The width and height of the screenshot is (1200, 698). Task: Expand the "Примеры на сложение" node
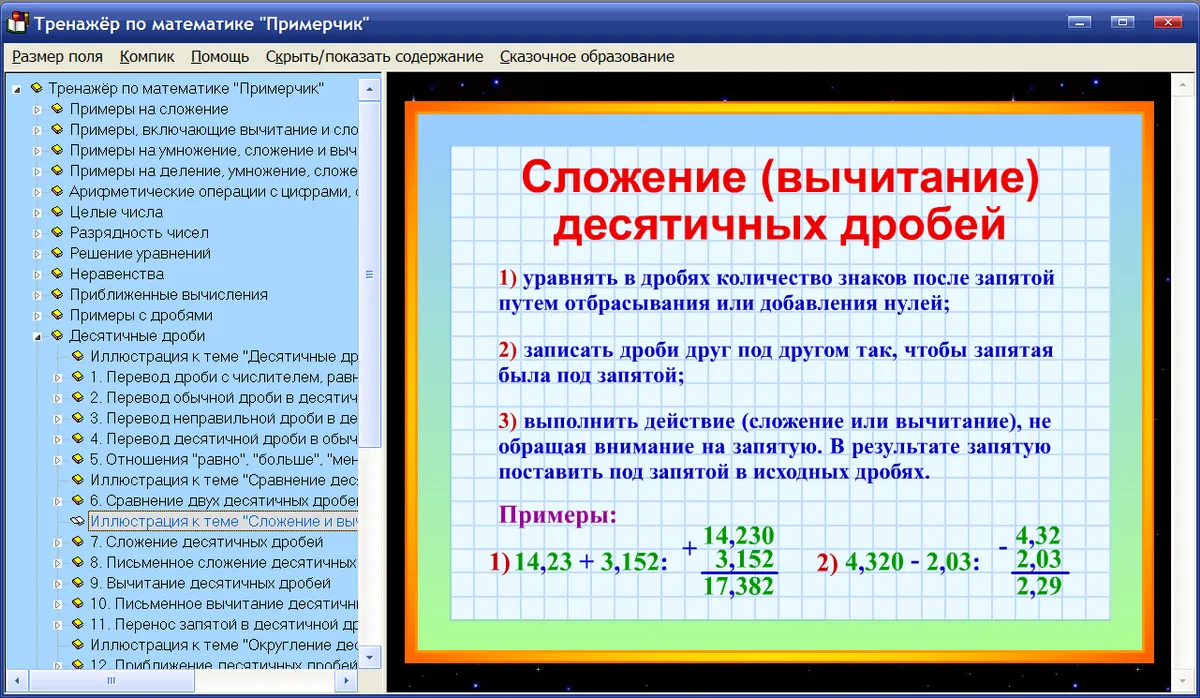pyautogui.click(x=38, y=109)
